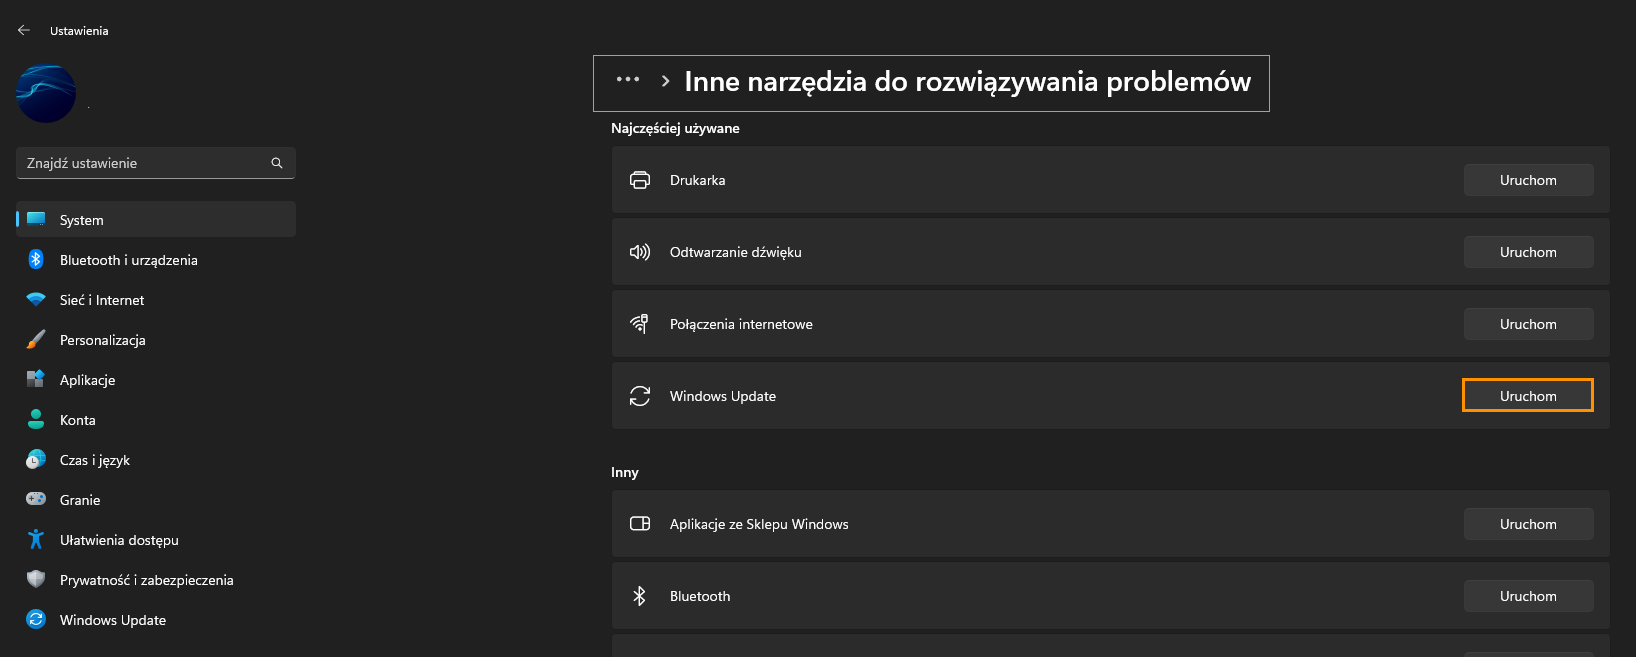Click the System monitor icon
Image resolution: width=1636 pixels, height=657 pixels.
tap(36, 219)
